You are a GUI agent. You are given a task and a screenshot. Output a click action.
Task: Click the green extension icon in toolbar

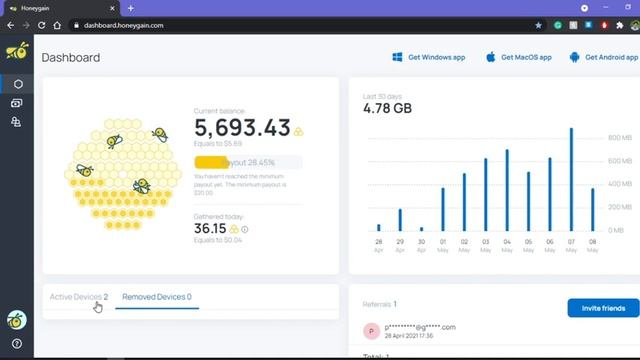click(x=558, y=25)
